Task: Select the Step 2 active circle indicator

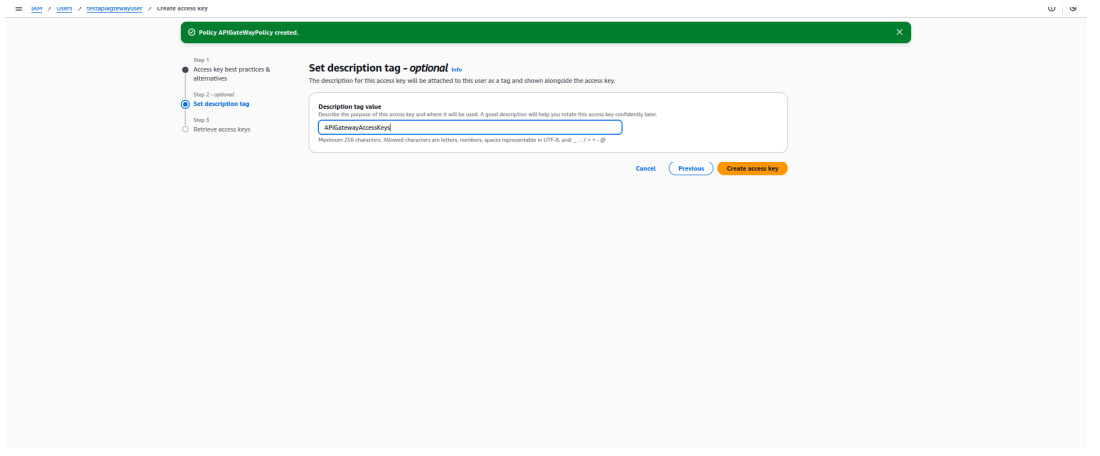Action: pos(185,103)
